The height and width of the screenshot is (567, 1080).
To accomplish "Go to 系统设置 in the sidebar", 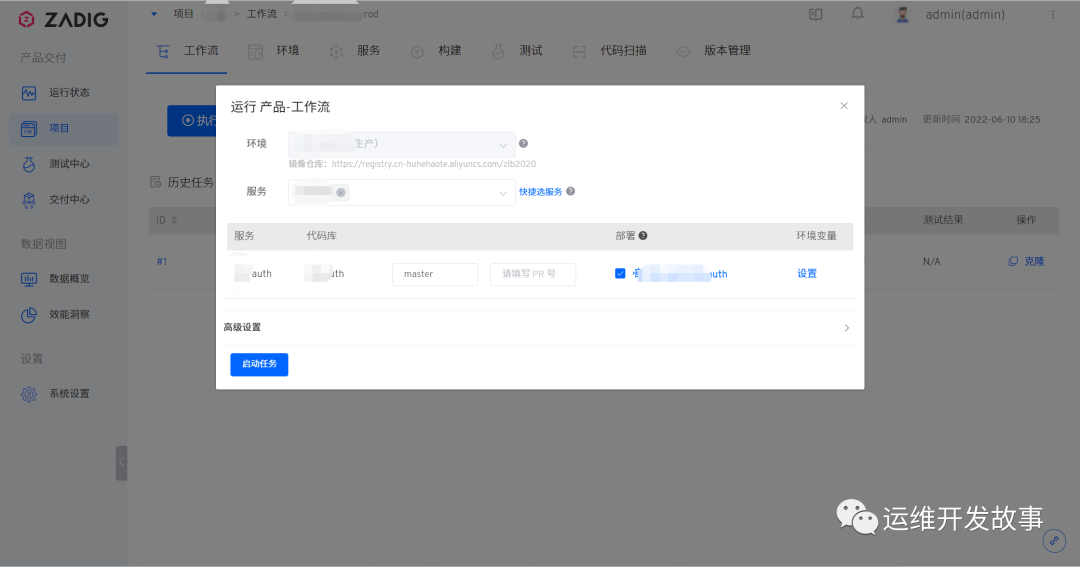I will pyautogui.click(x=68, y=394).
